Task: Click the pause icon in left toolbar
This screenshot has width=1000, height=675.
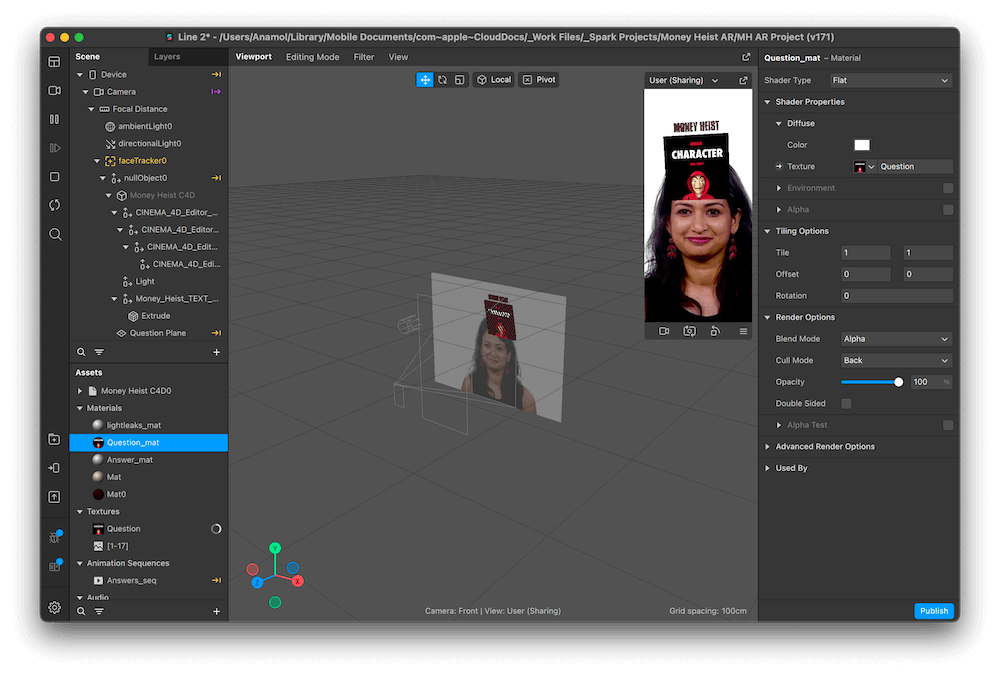Action: coord(55,119)
